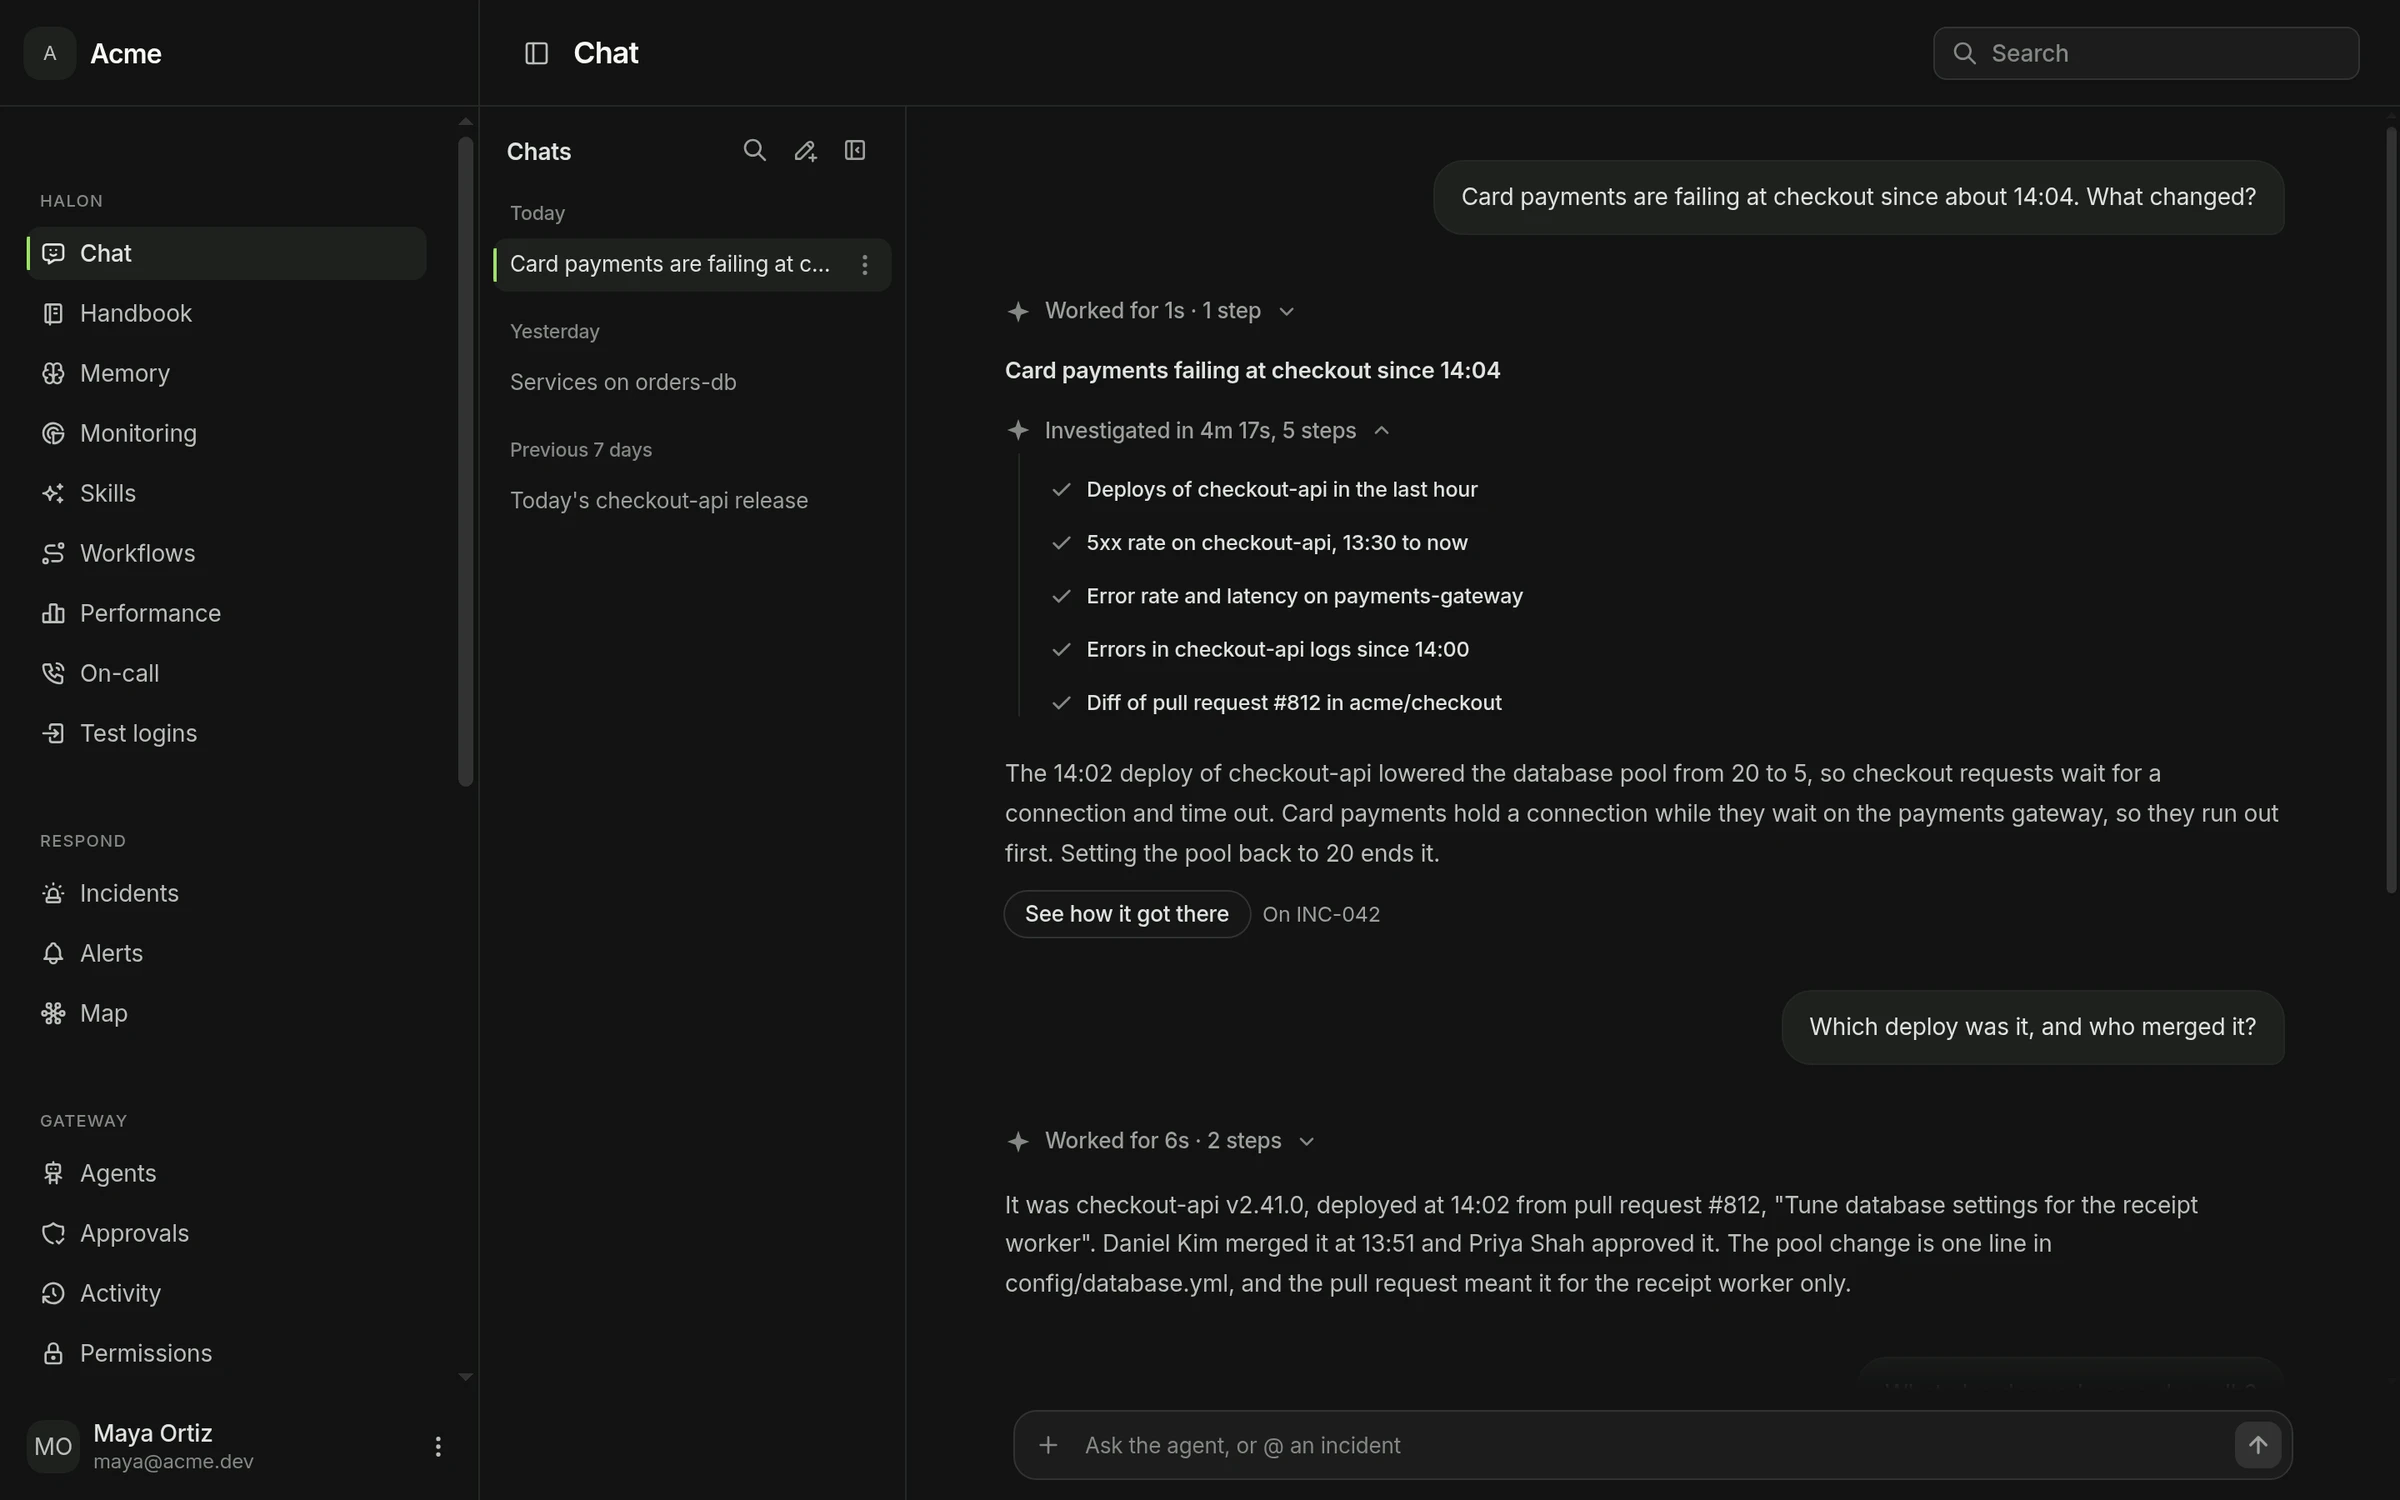Expand the 'Worked for 6s · 2 steps' details
Image resolution: width=2400 pixels, height=1500 pixels.
[1160, 1141]
